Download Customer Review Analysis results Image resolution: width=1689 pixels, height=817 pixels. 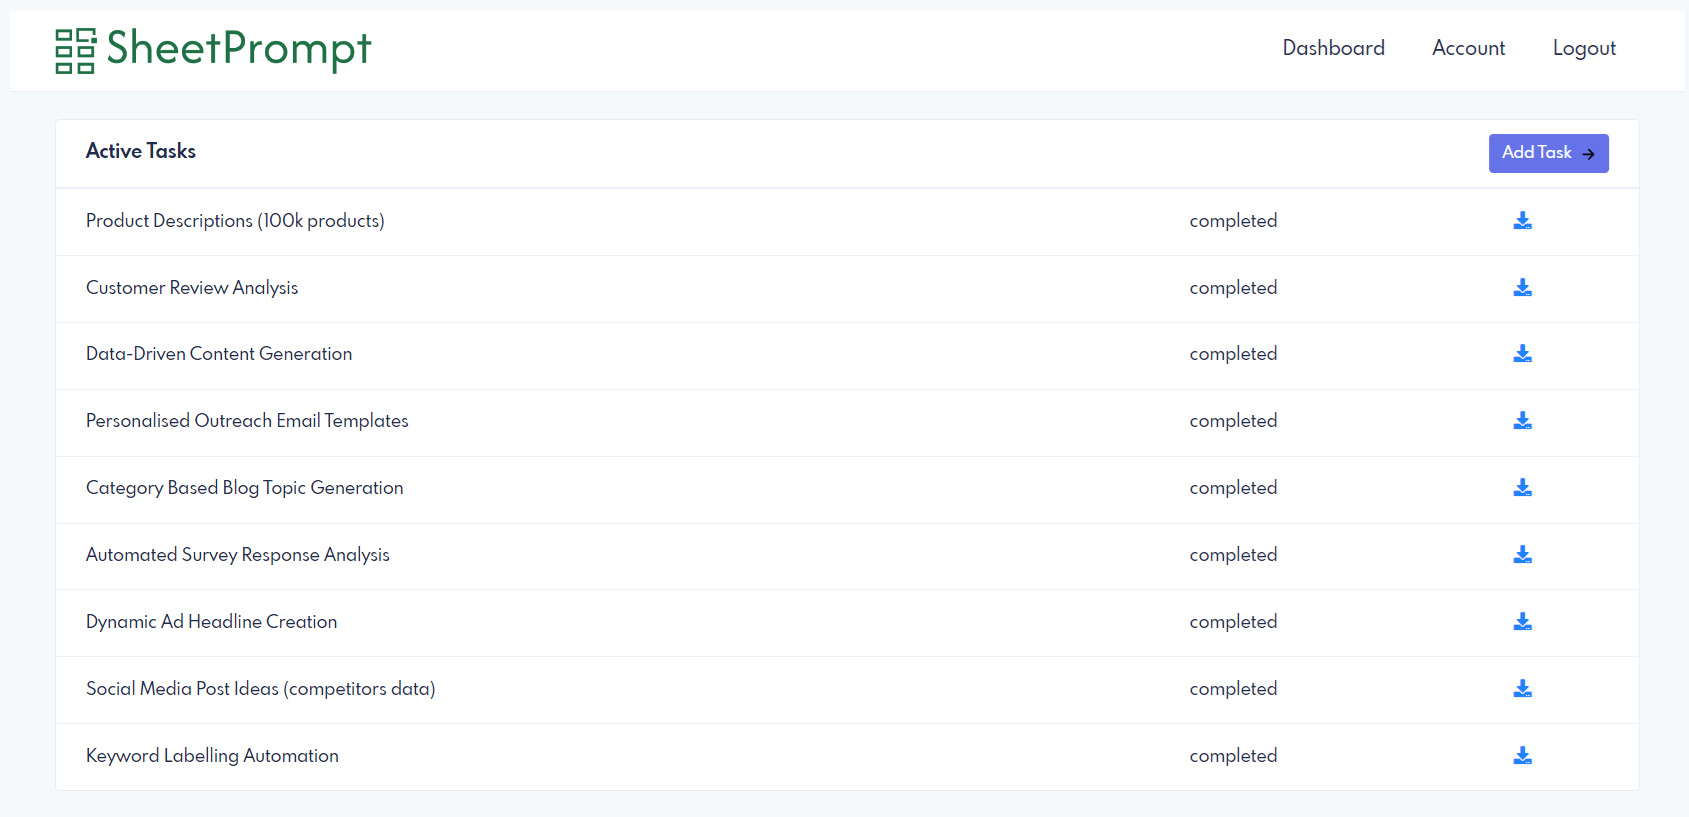click(x=1522, y=288)
